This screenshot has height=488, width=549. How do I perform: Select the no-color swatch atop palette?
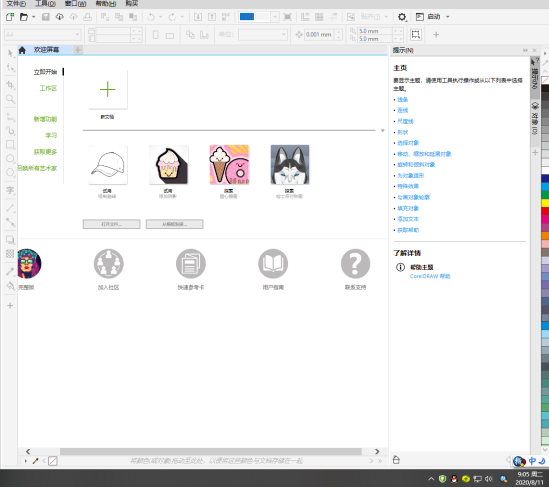(545, 81)
